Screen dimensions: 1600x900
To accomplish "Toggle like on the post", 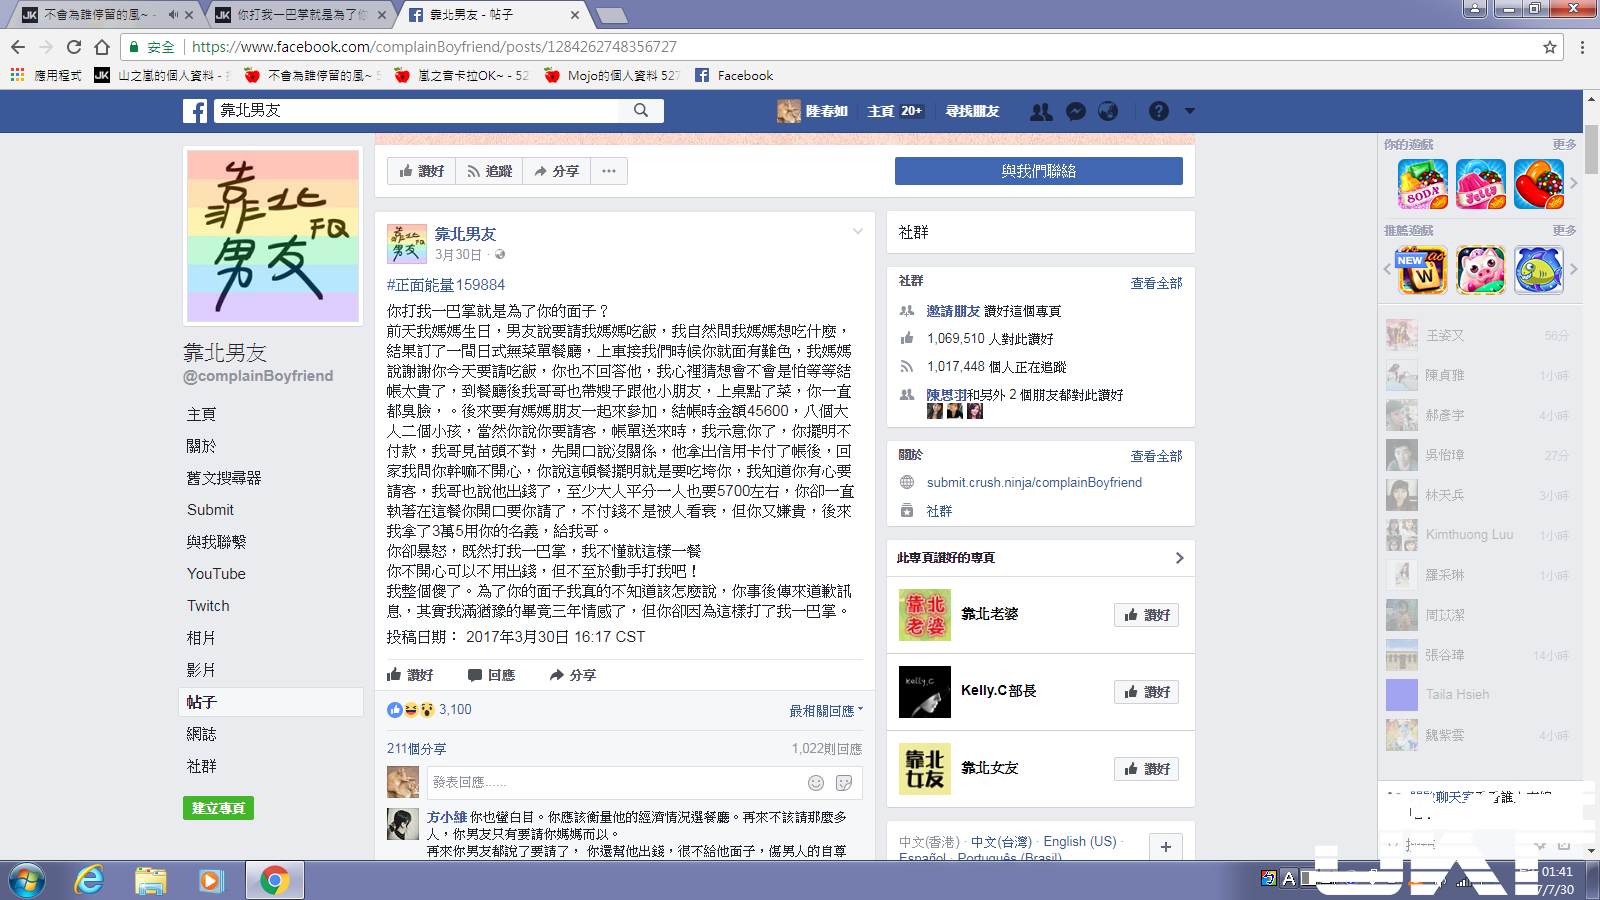I will click(410, 675).
